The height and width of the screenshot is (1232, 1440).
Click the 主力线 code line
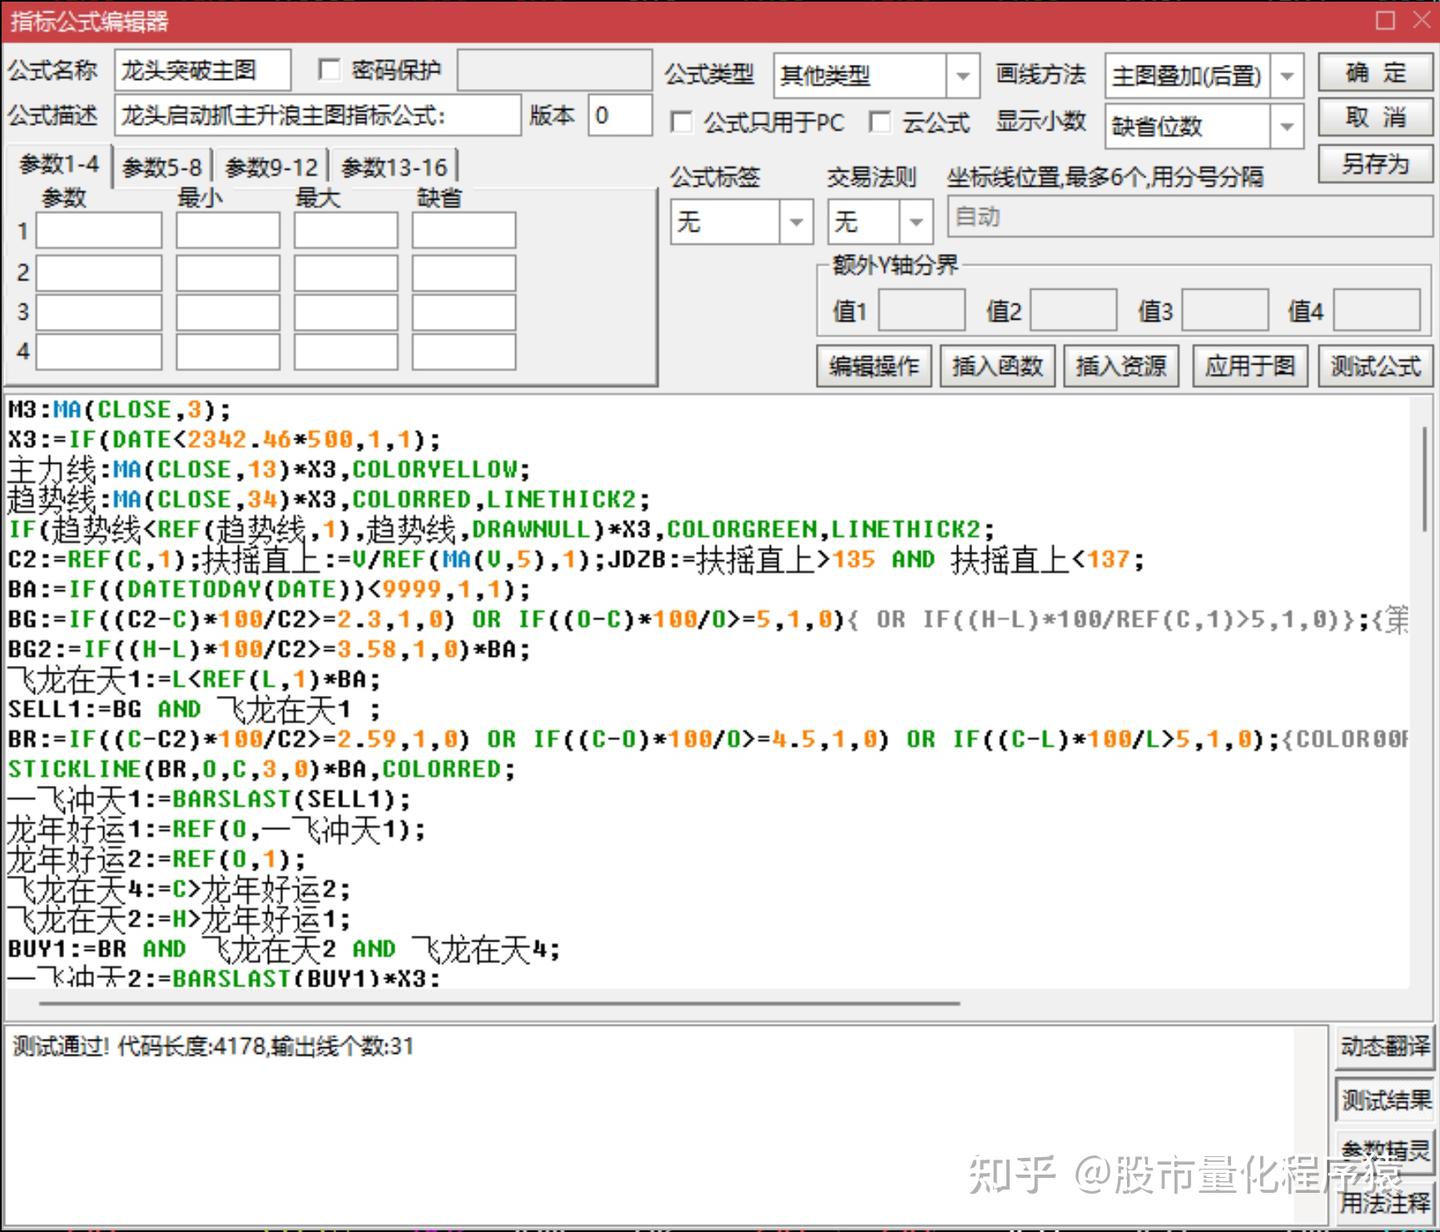point(269,469)
